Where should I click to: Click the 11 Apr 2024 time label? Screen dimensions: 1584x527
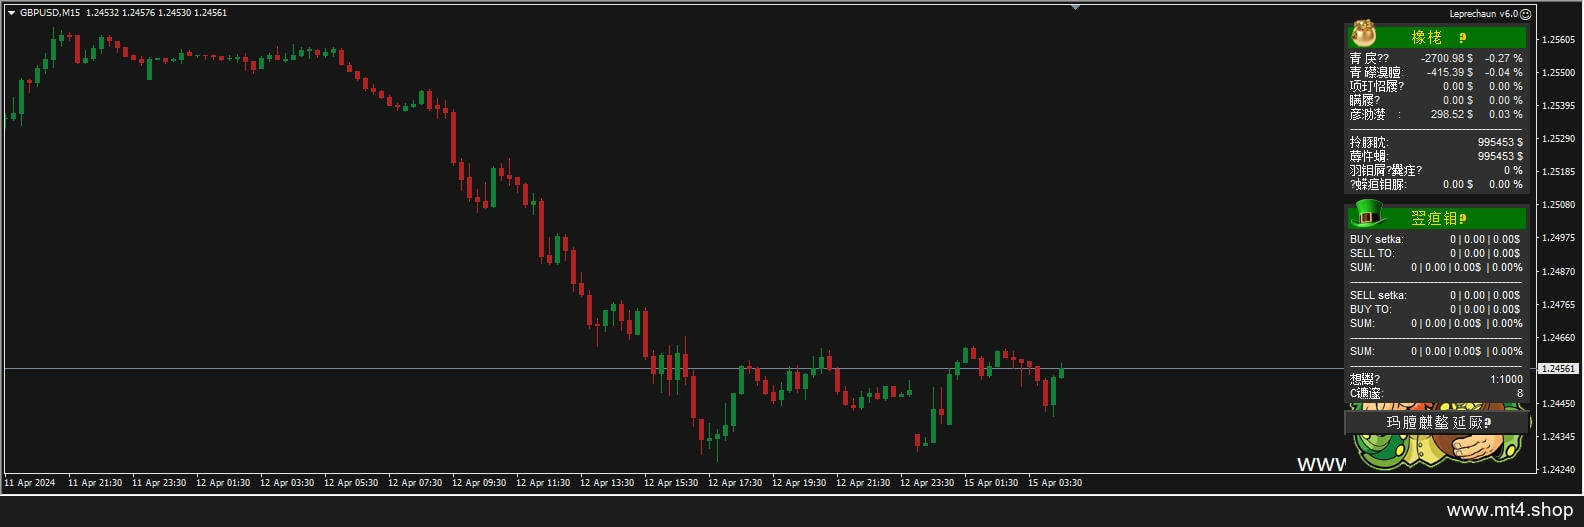point(30,483)
